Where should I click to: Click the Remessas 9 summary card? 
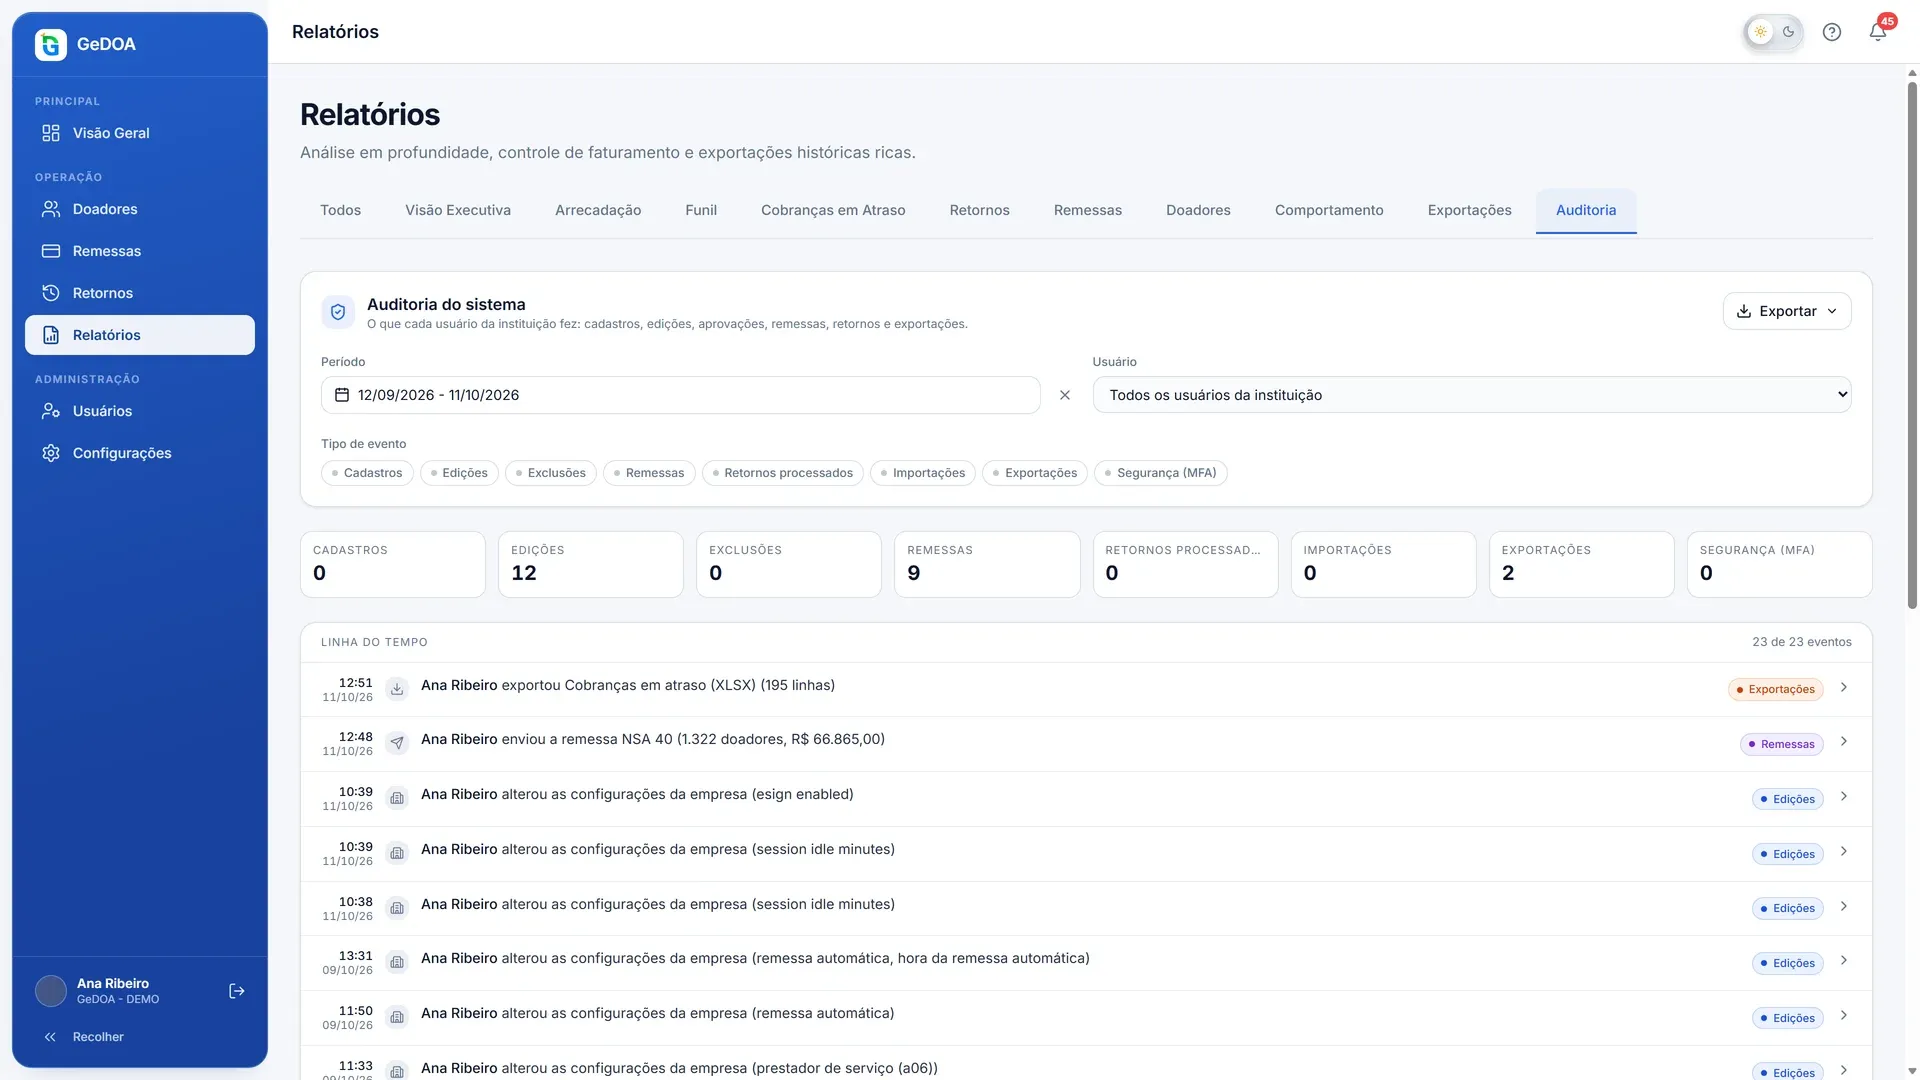[x=987, y=564]
